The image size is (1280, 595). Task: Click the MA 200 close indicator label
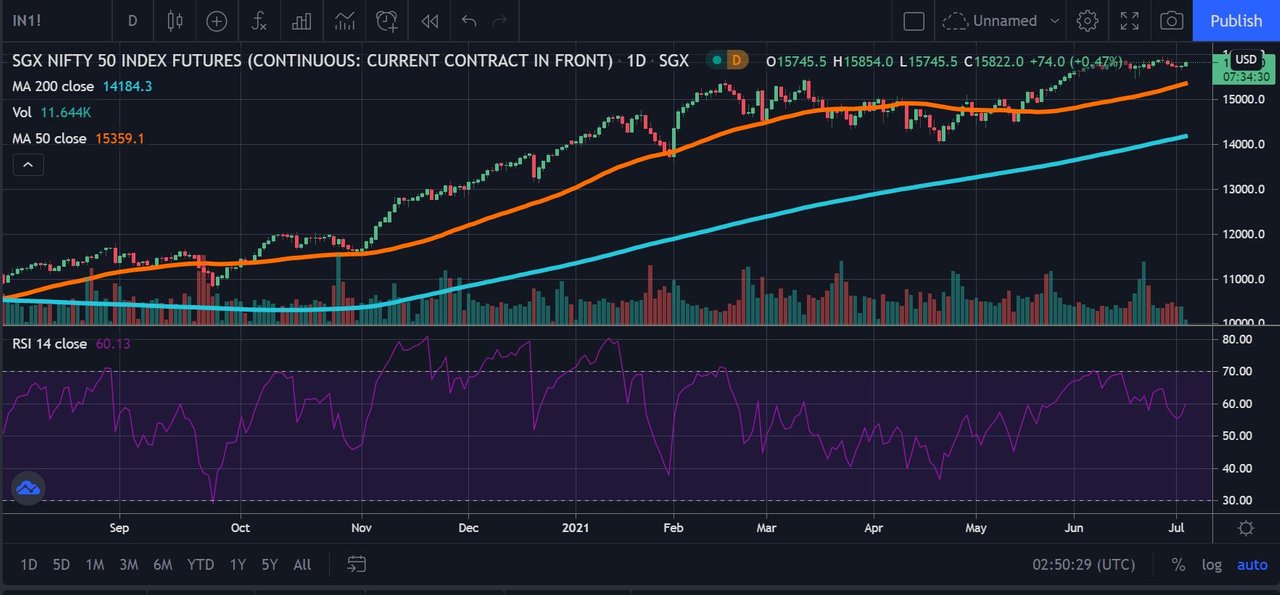point(55,87)
